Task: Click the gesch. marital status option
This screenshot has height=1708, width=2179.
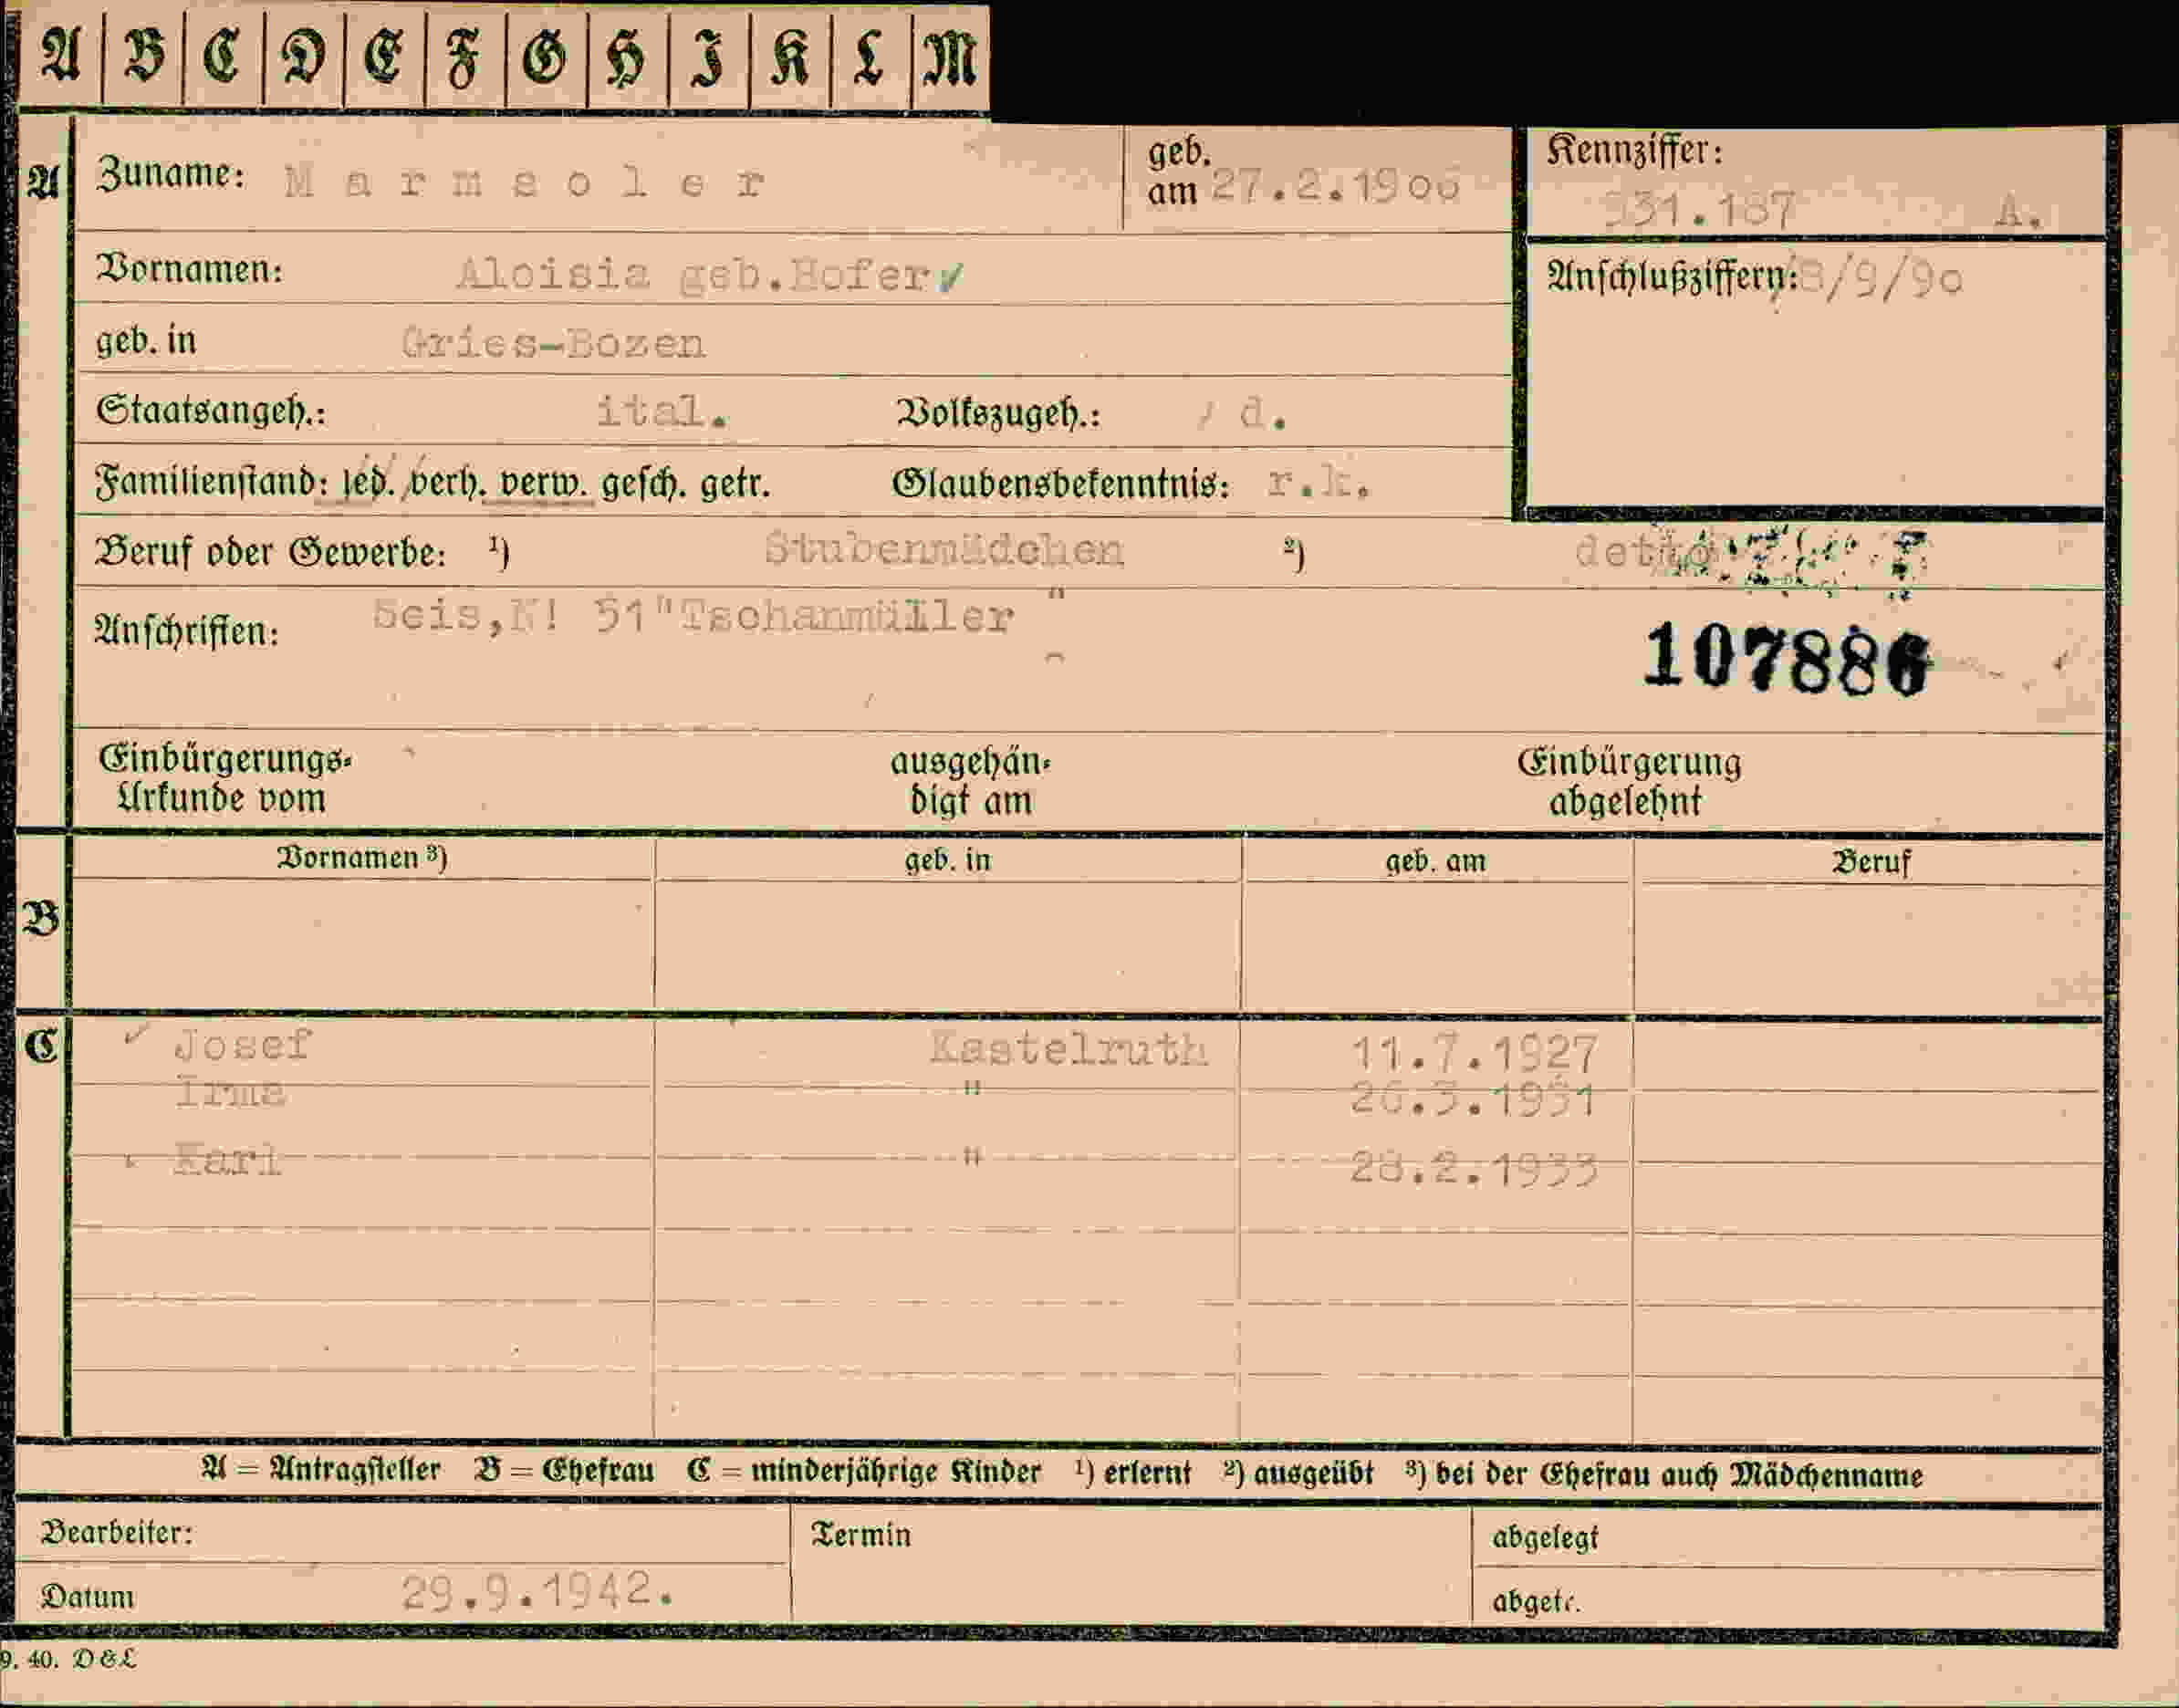Action: [x=645, y=484]
